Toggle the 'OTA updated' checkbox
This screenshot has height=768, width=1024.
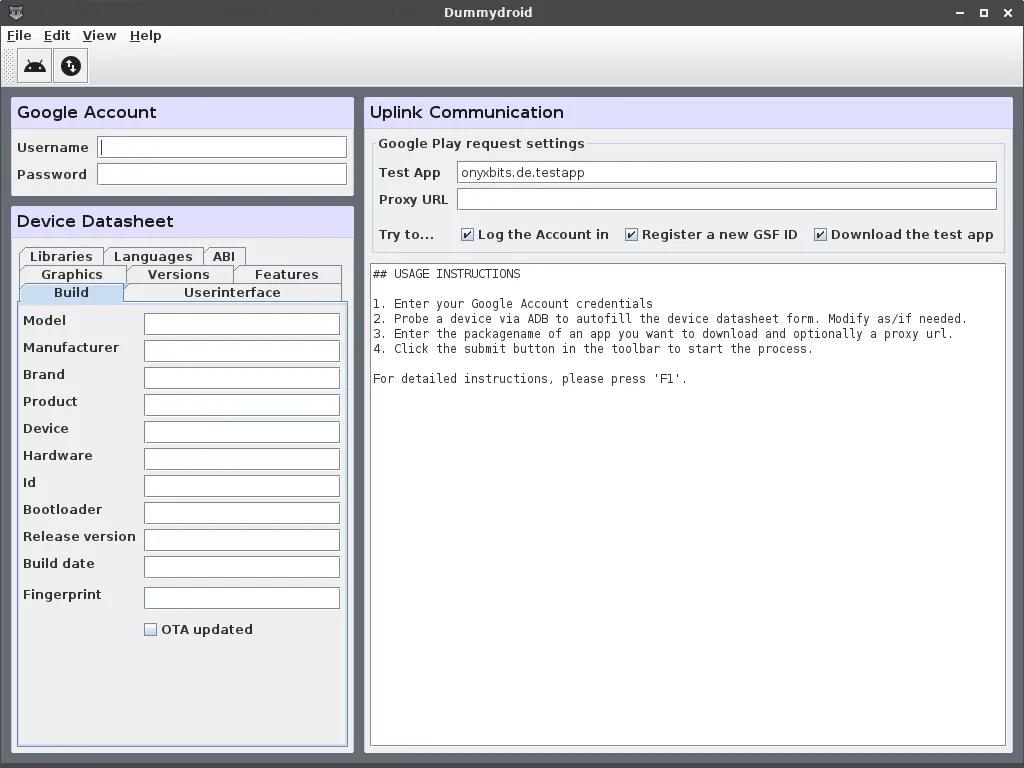tap(150, 629)
